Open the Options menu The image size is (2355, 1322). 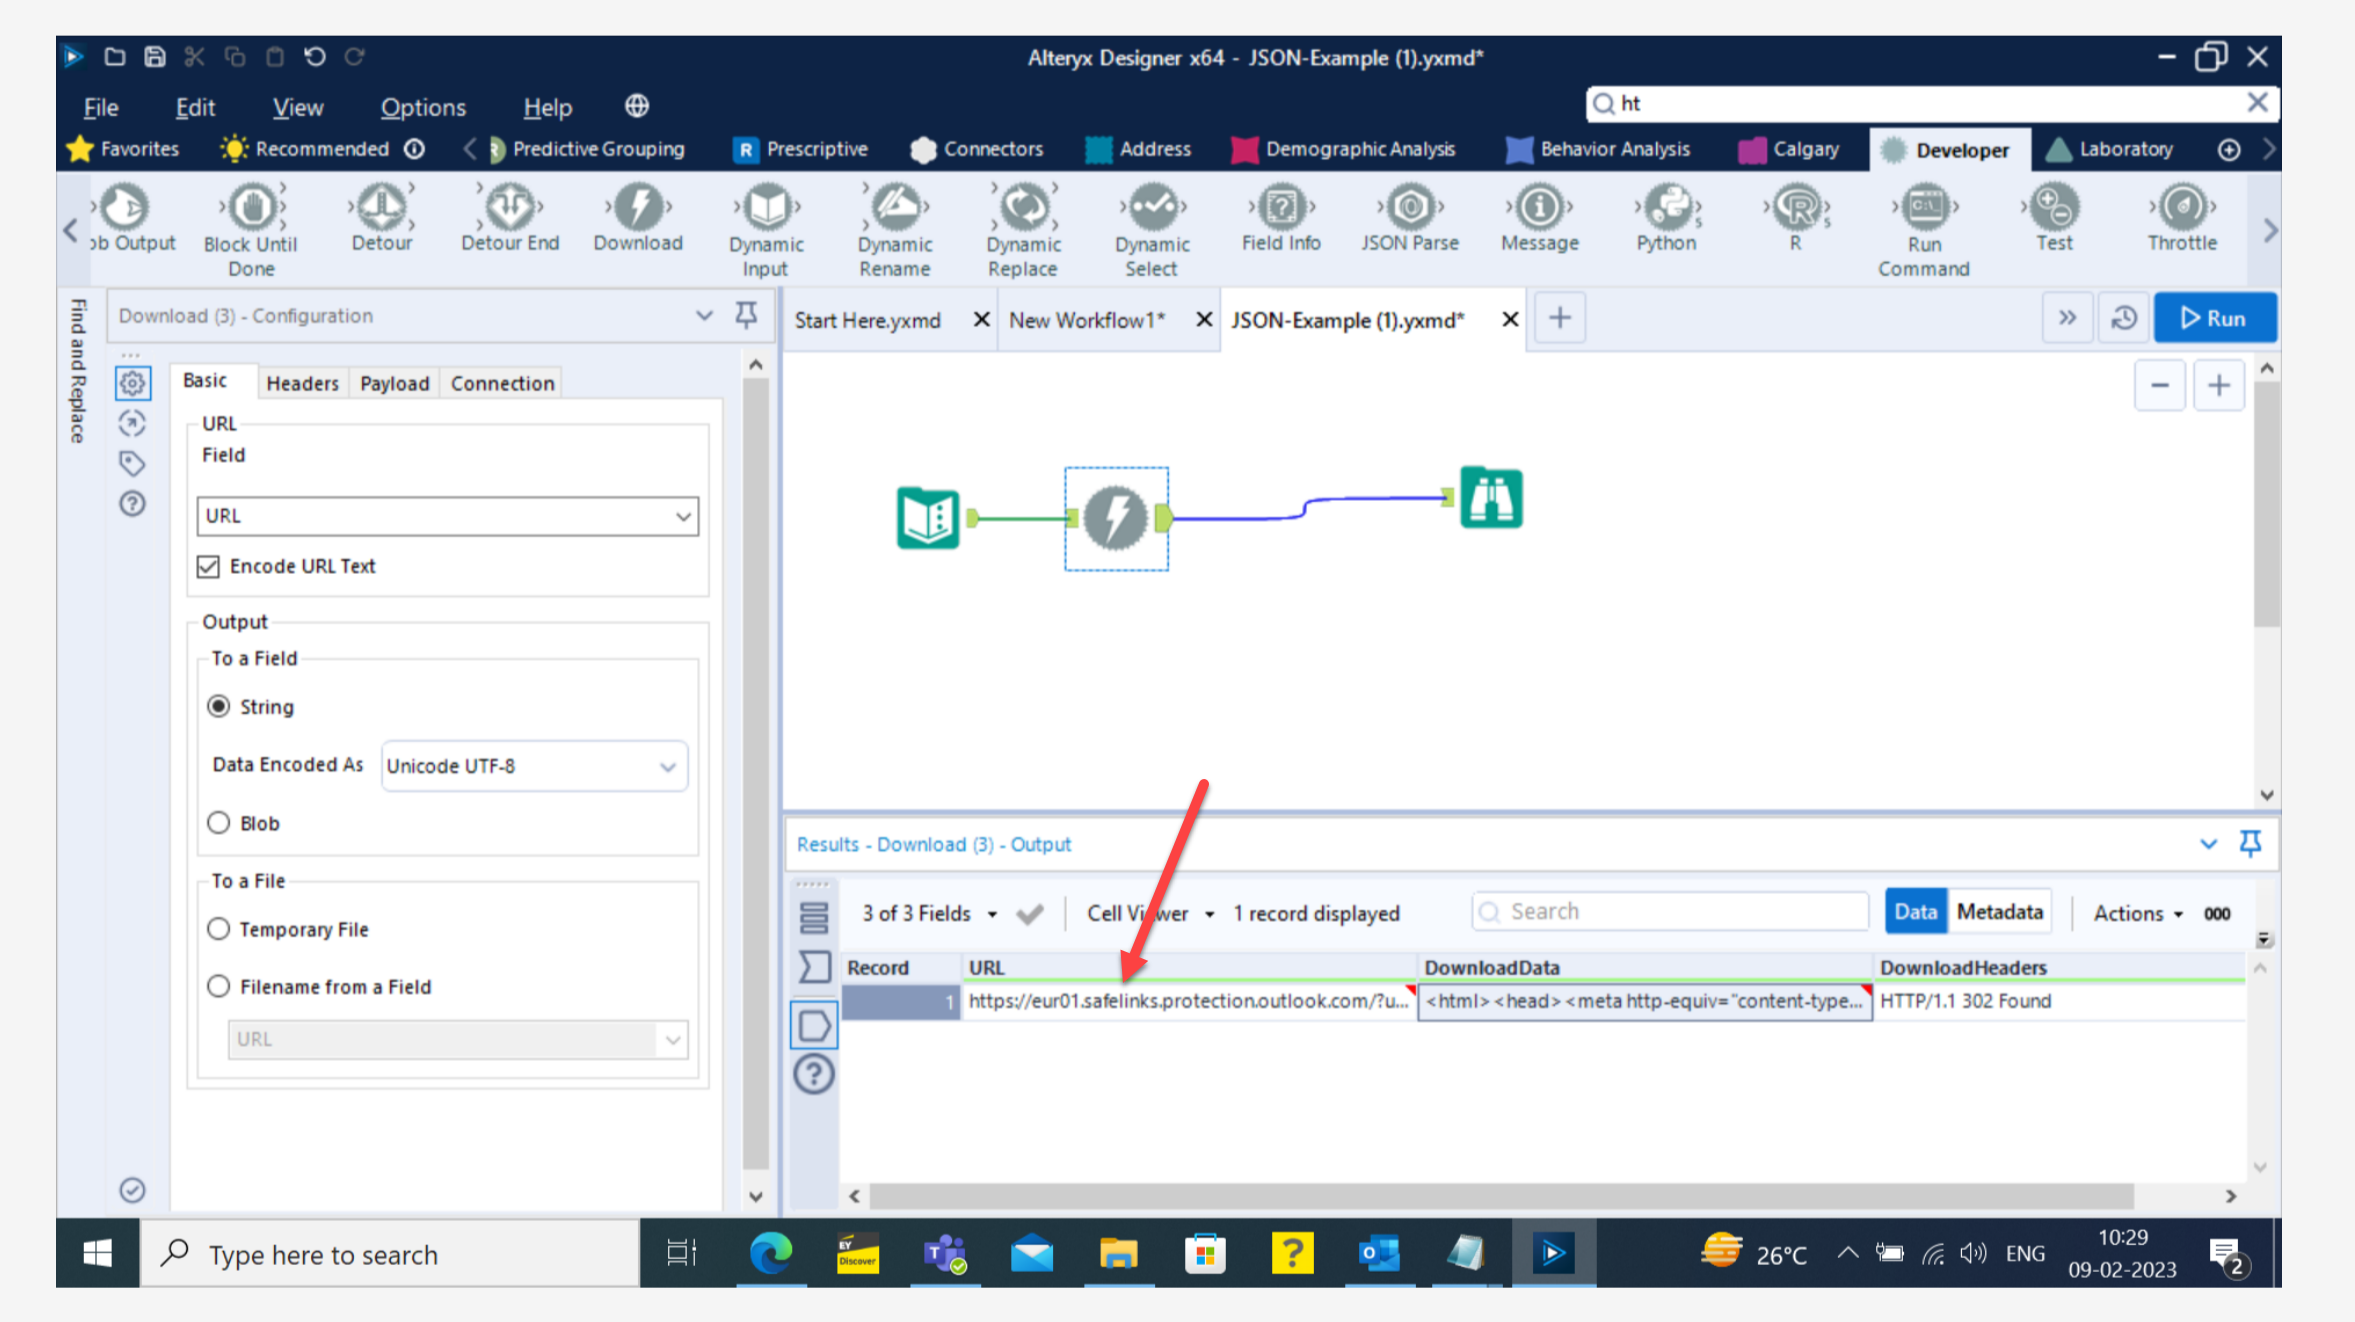(423, 107)
